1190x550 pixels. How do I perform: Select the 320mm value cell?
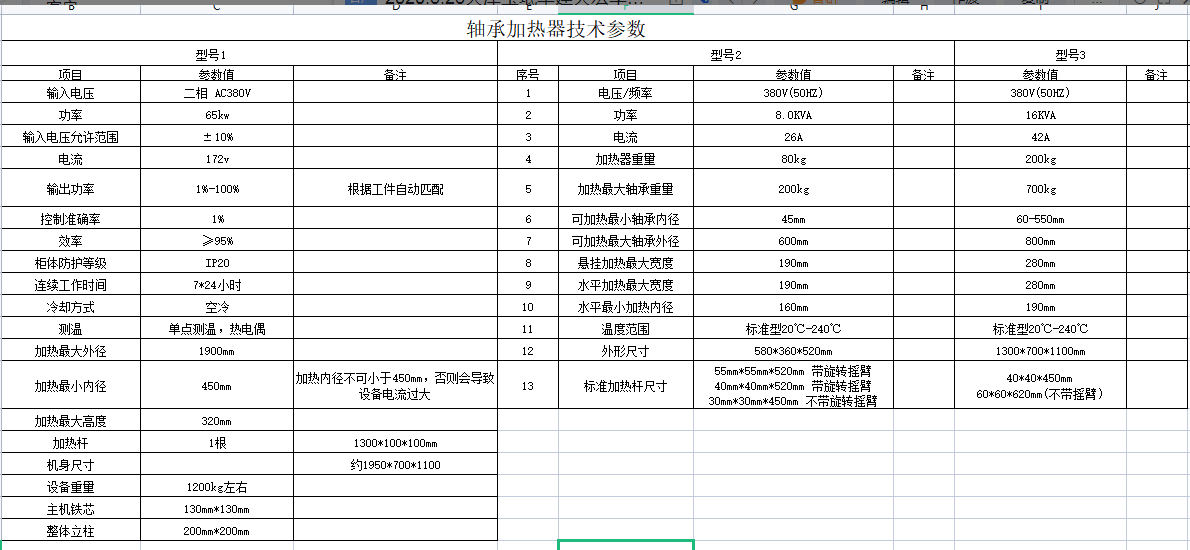pos(217,421)
